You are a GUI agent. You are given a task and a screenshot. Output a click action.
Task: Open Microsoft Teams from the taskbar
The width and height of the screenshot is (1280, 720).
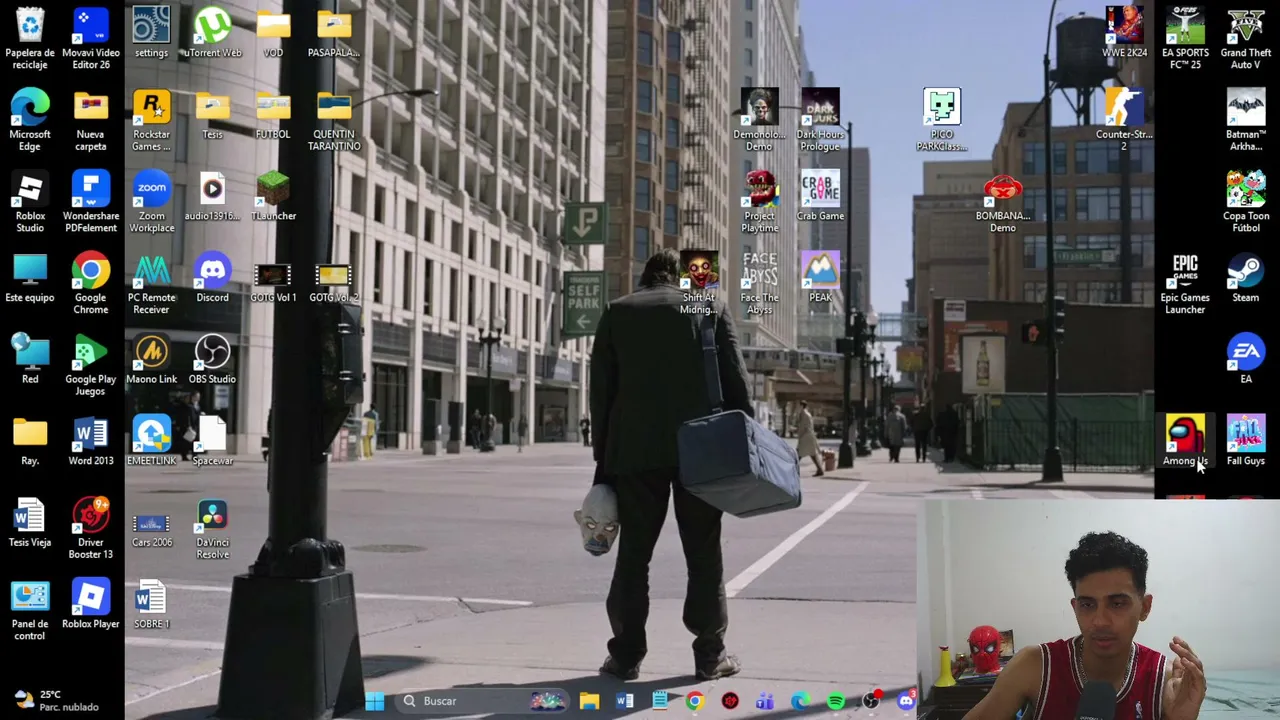pyautogui.click(x=765, y=701)
